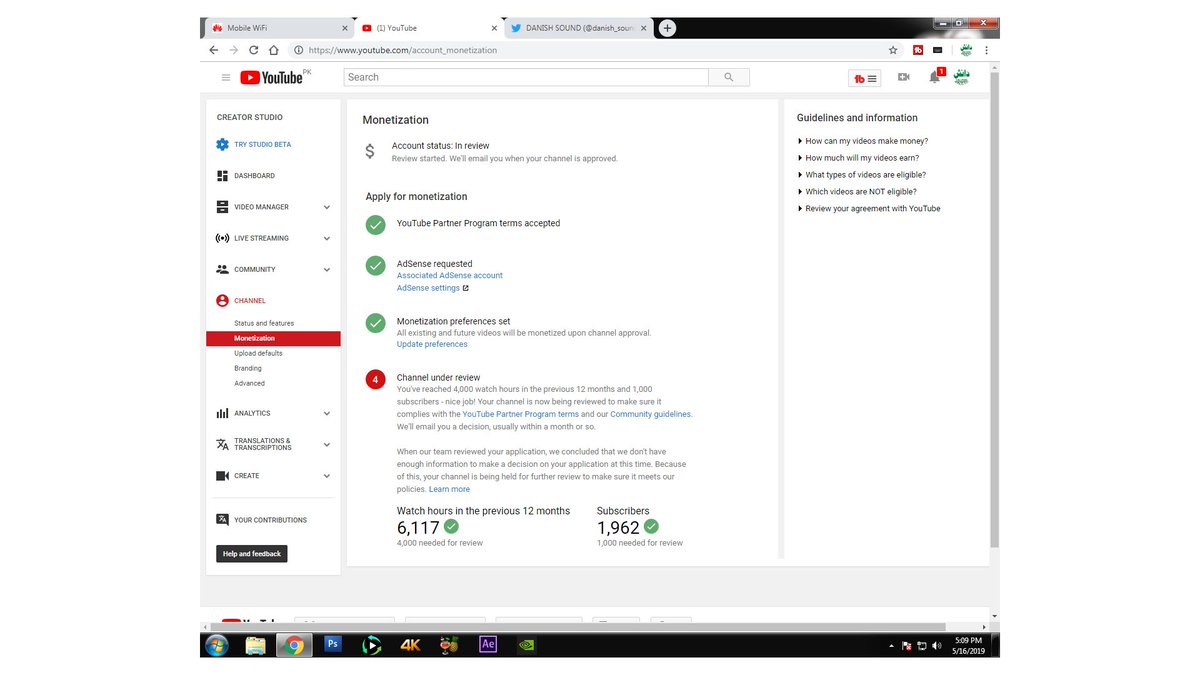1200x675 pixels.
Task: Click the site info icon in address bar
Action: (298, 50)
